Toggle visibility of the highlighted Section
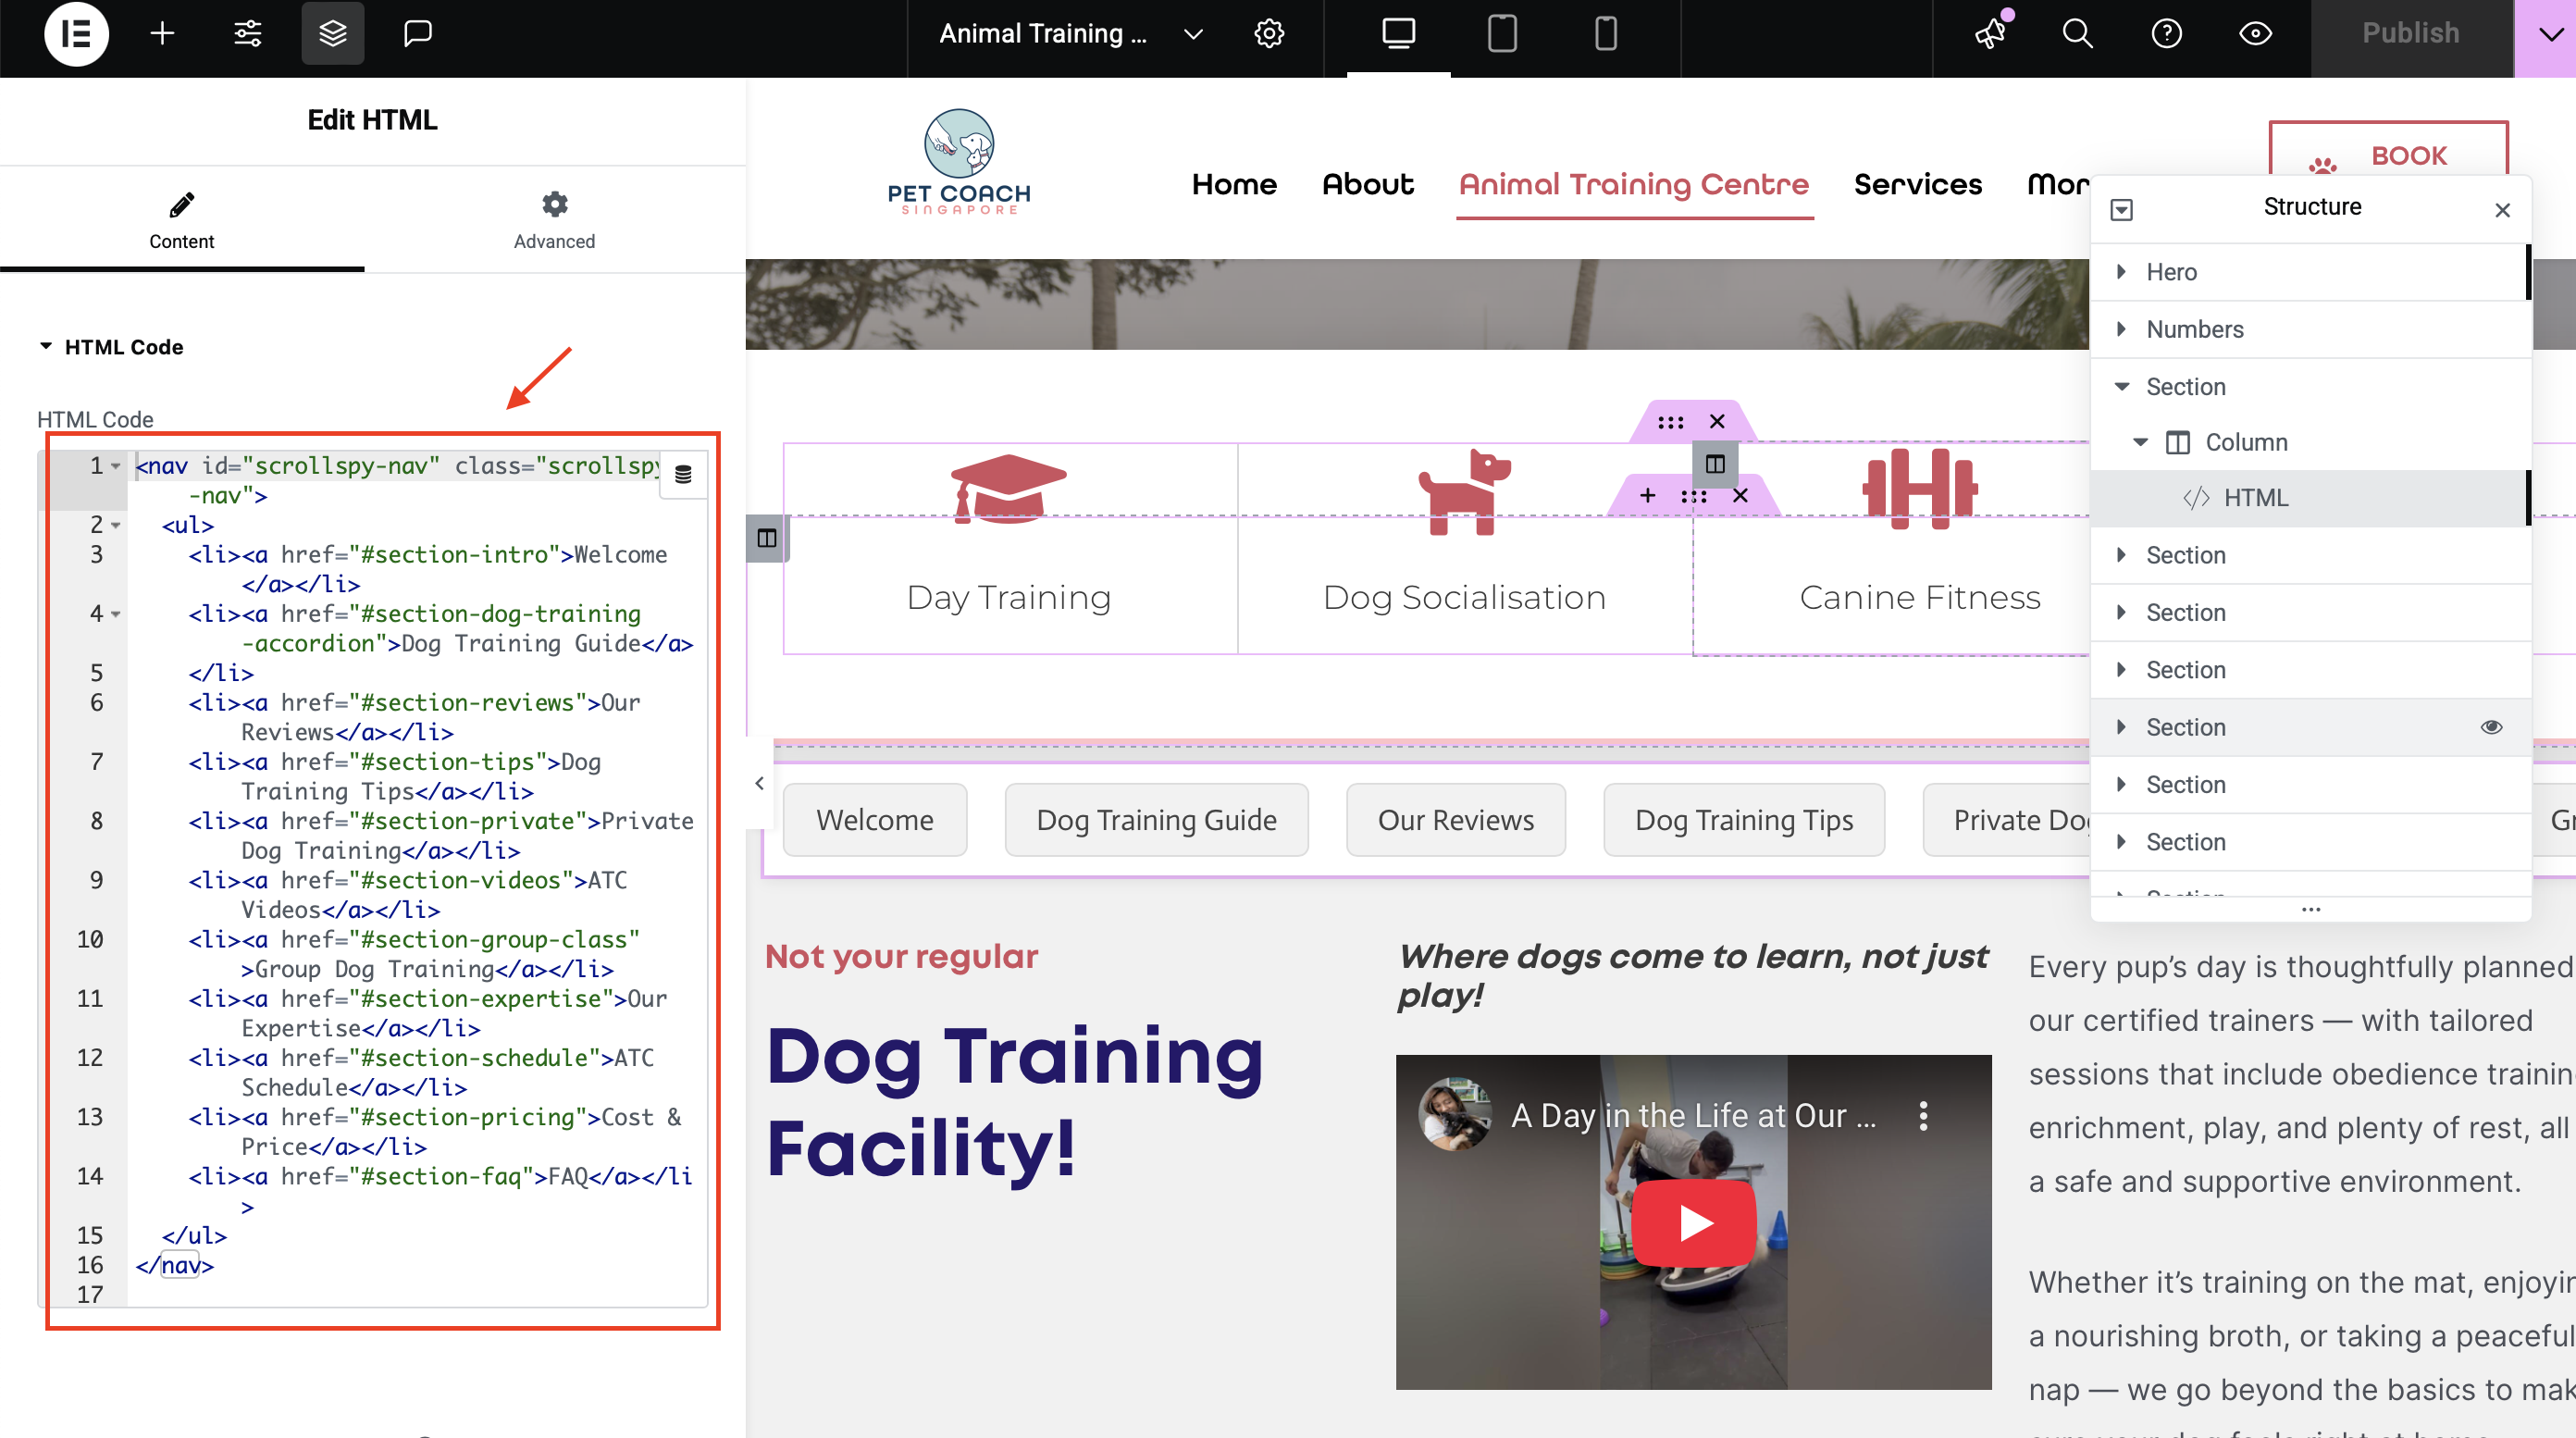 click(x=2491, y=727)
